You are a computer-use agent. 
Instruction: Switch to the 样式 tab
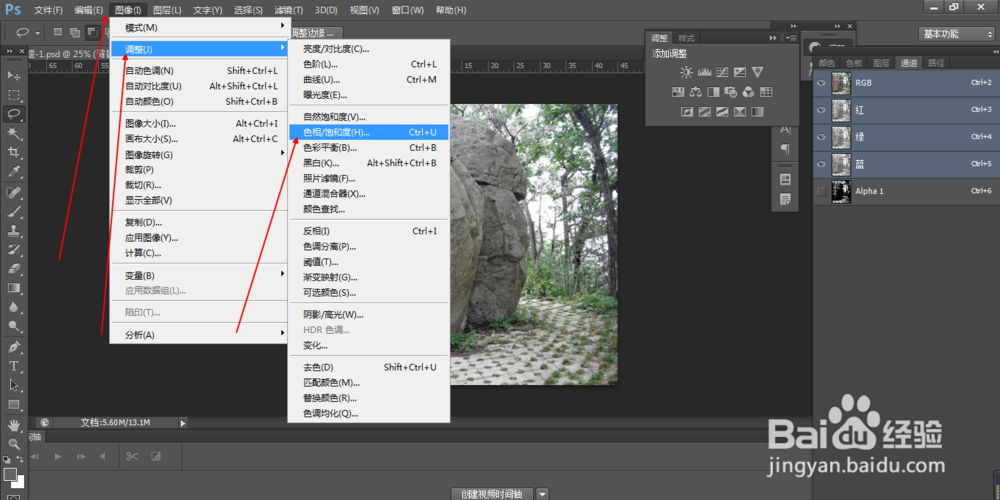pos(686,38)
